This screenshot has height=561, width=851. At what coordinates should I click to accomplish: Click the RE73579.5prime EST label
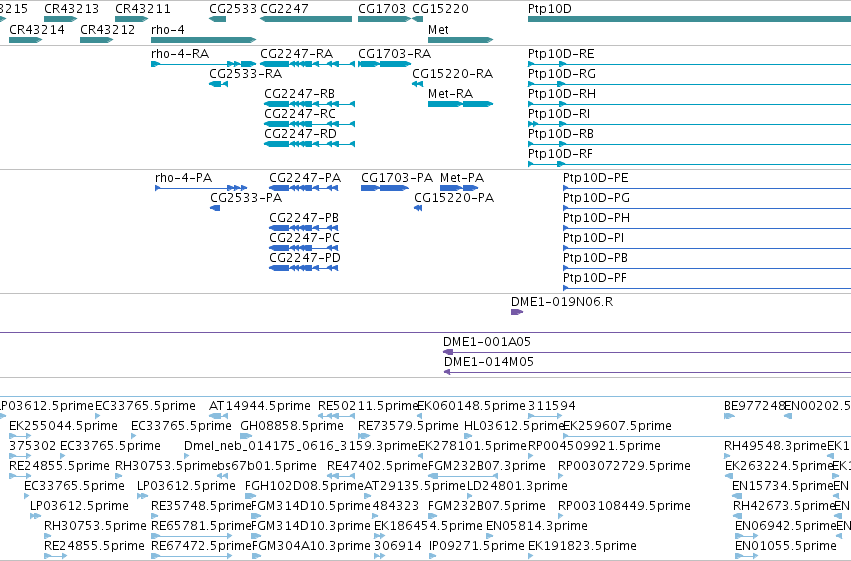[408, 425]
